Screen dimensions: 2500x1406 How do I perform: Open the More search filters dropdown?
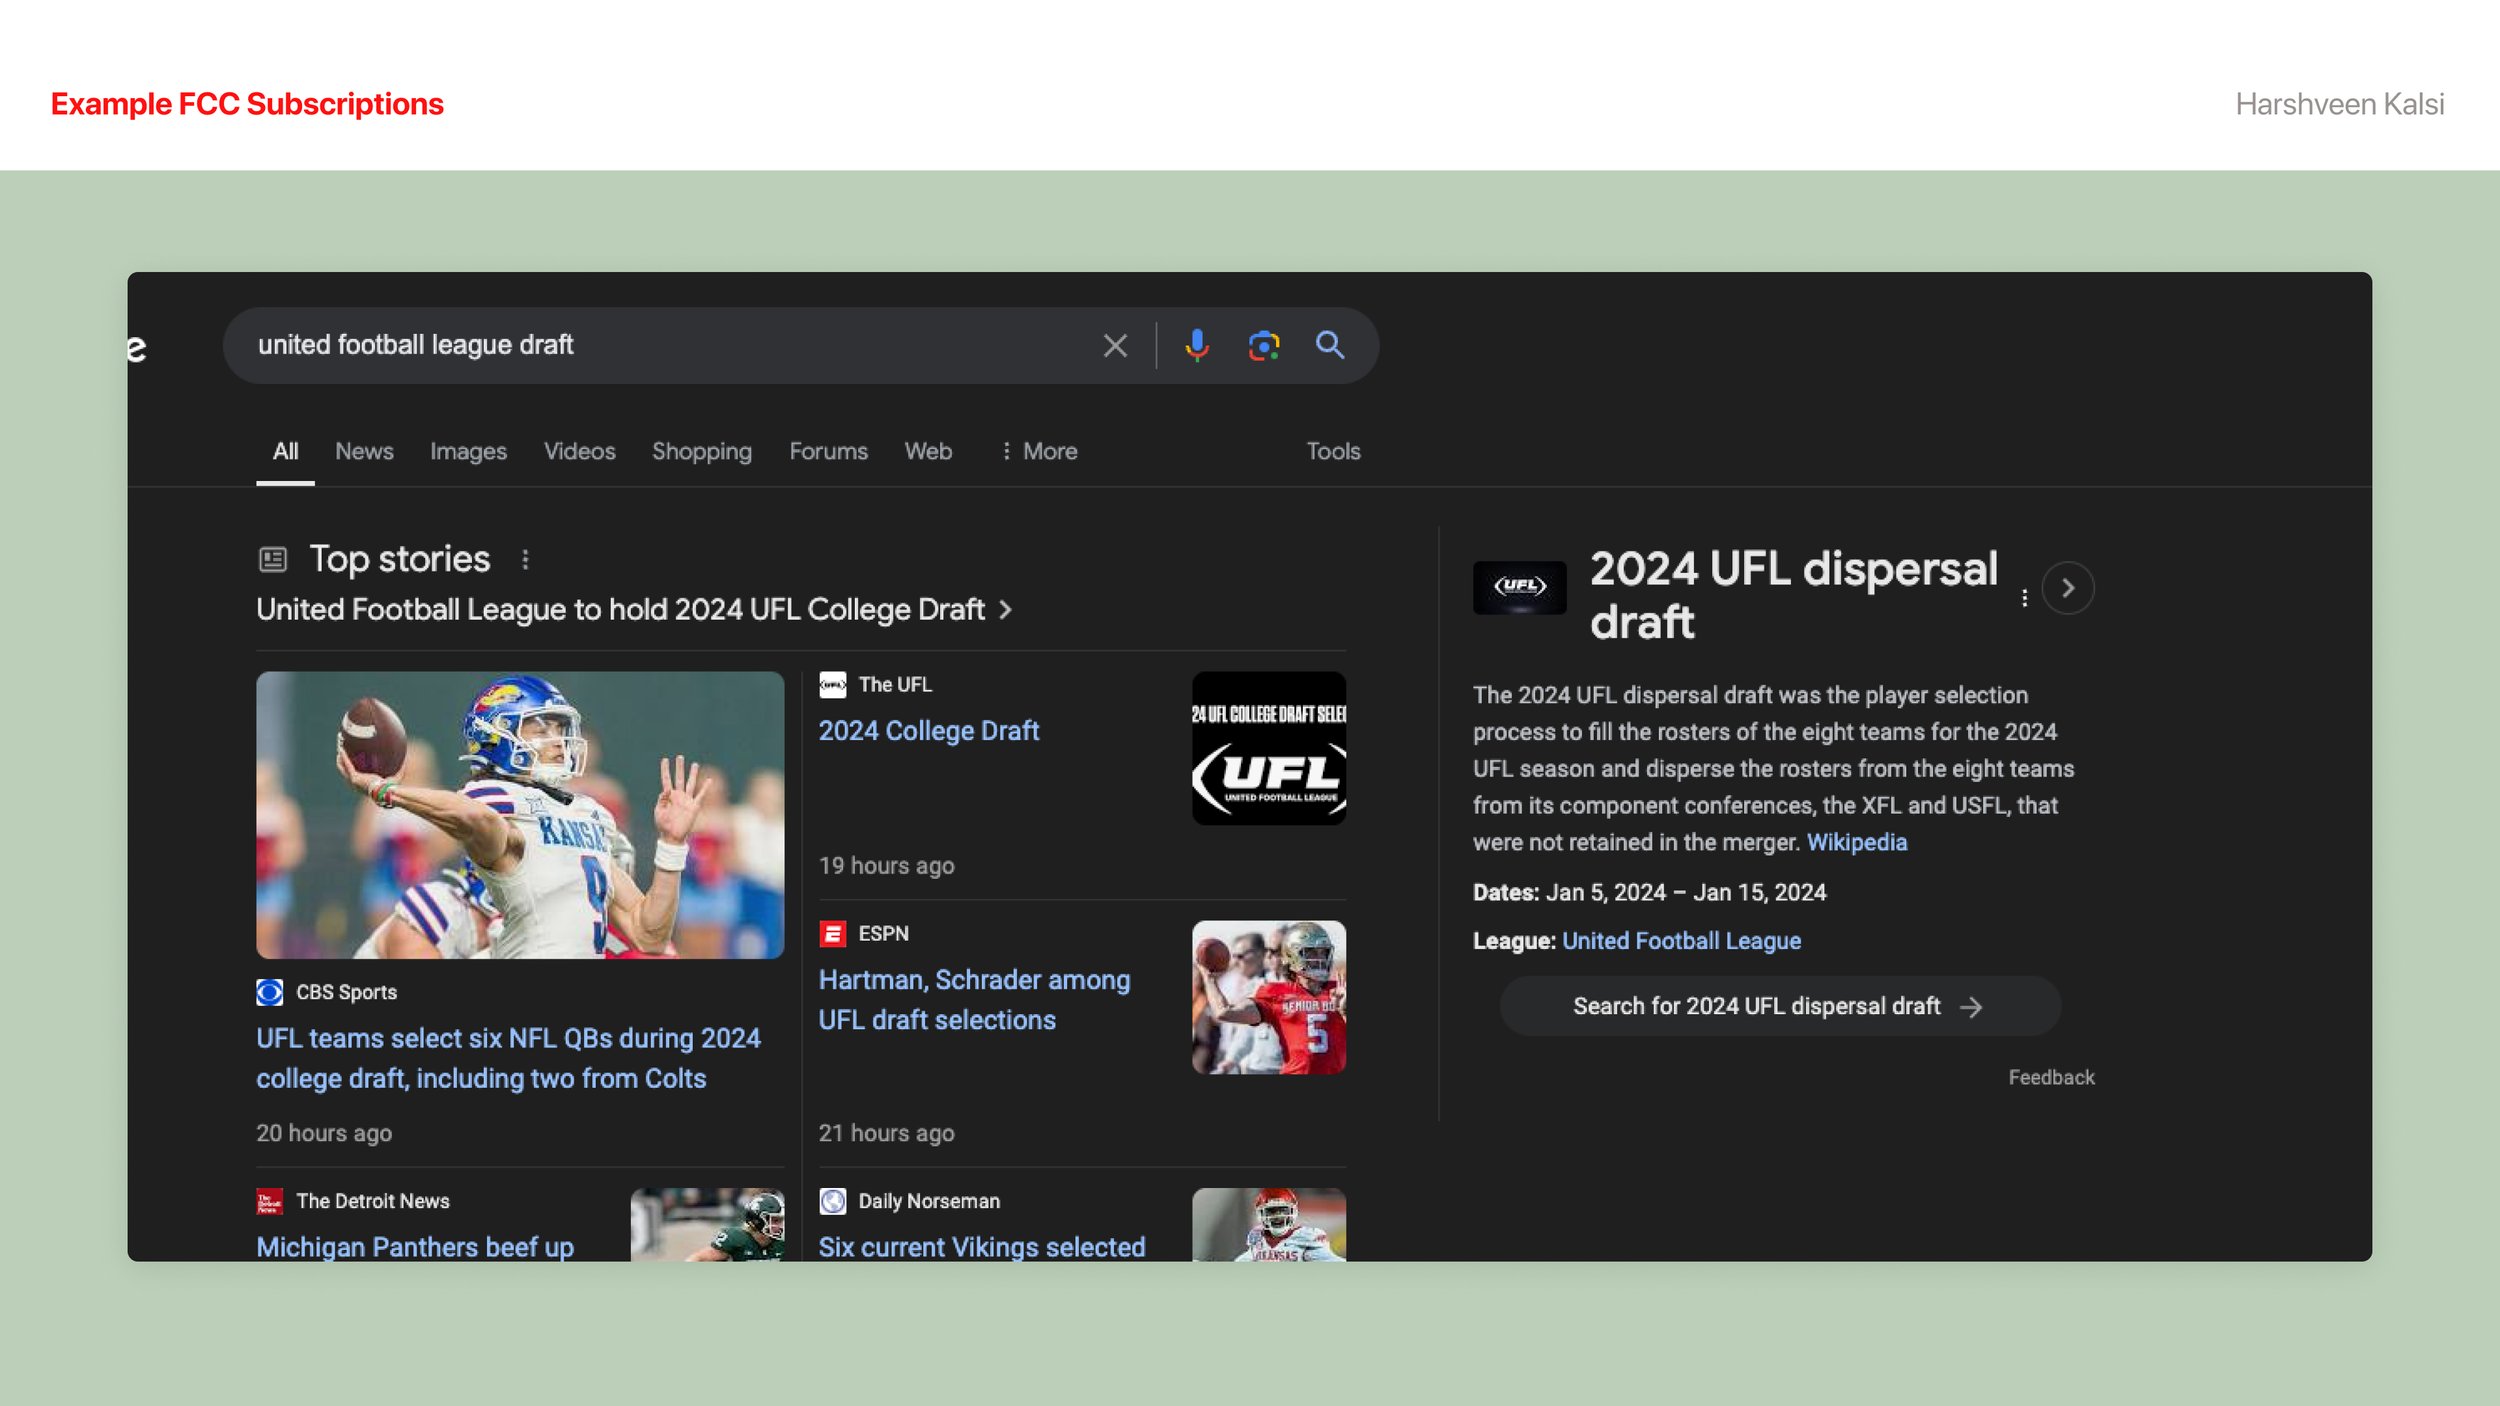pos(1038,452)
